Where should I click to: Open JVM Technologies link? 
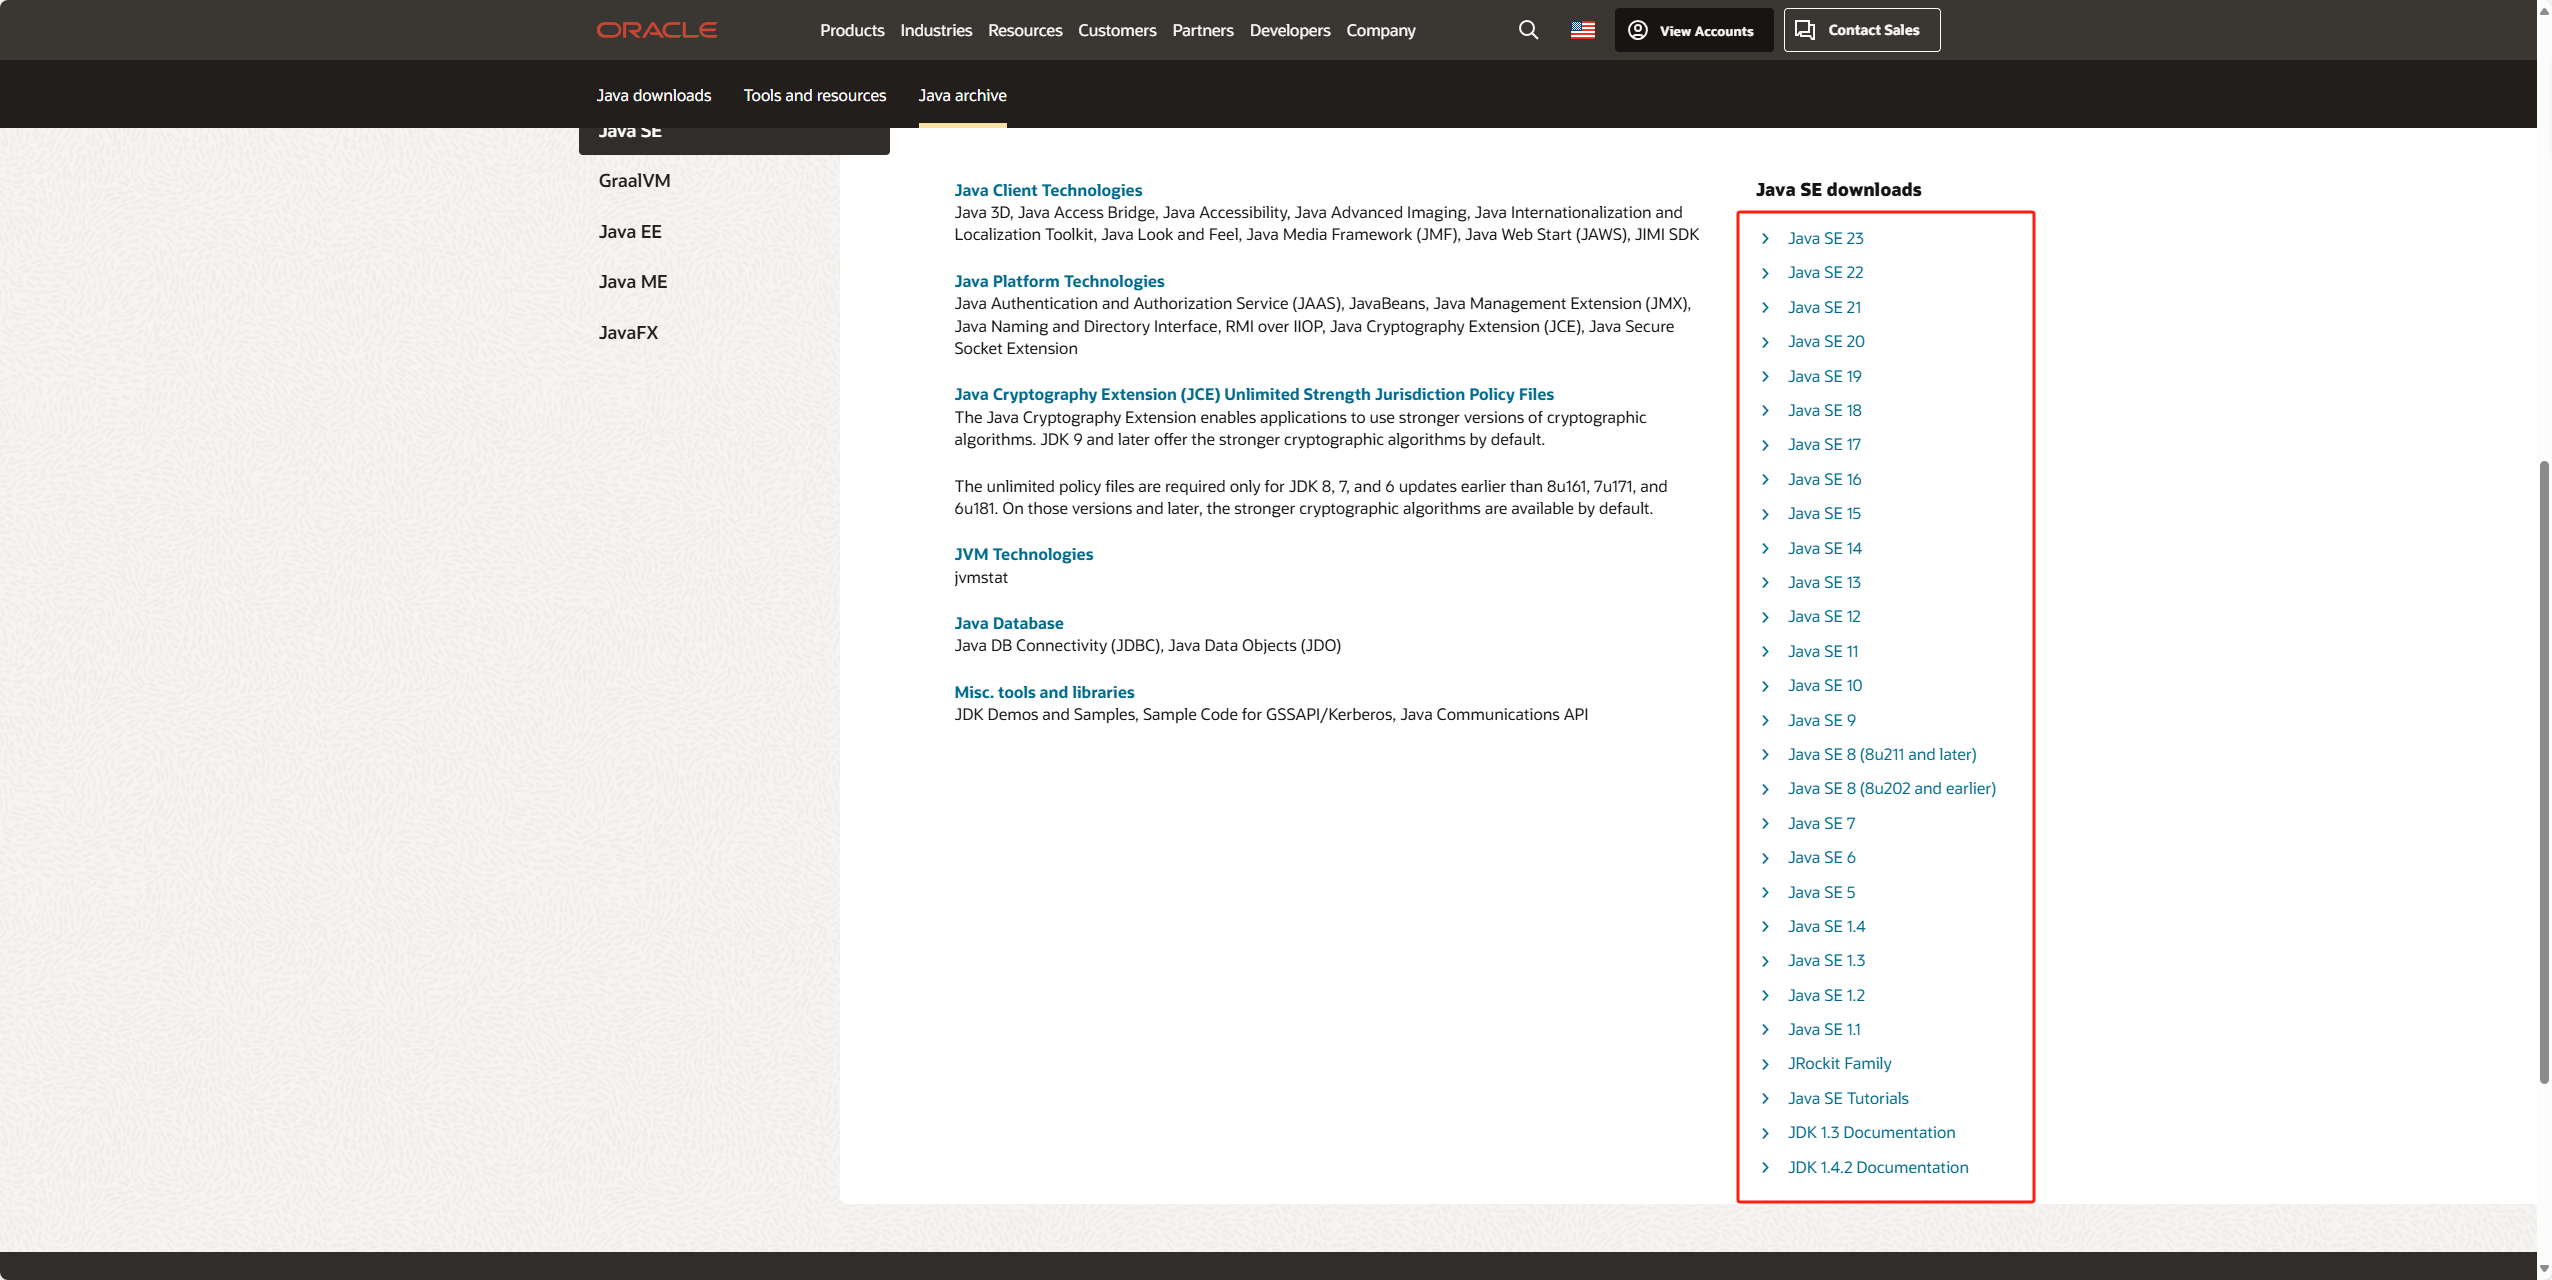(x=1023, y=554)
